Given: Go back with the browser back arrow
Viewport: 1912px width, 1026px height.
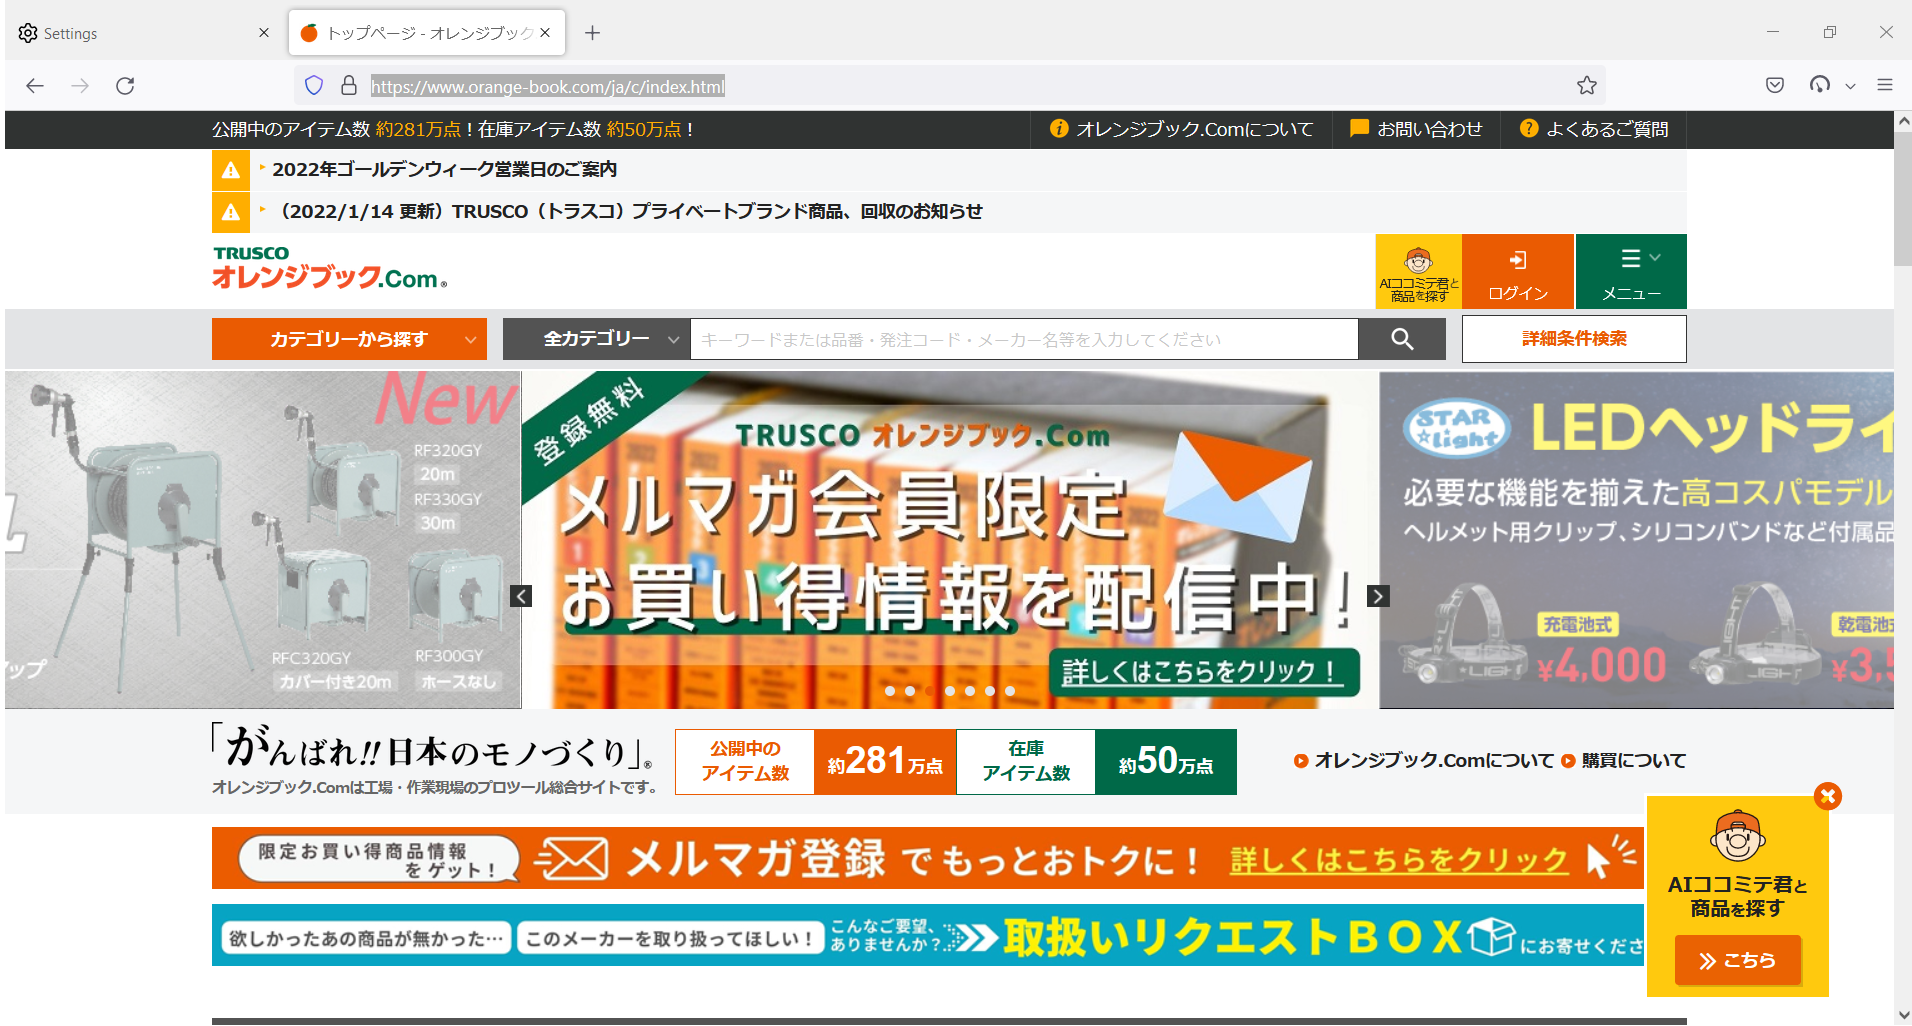Looking at the screenshot, I should pos(35,86).
